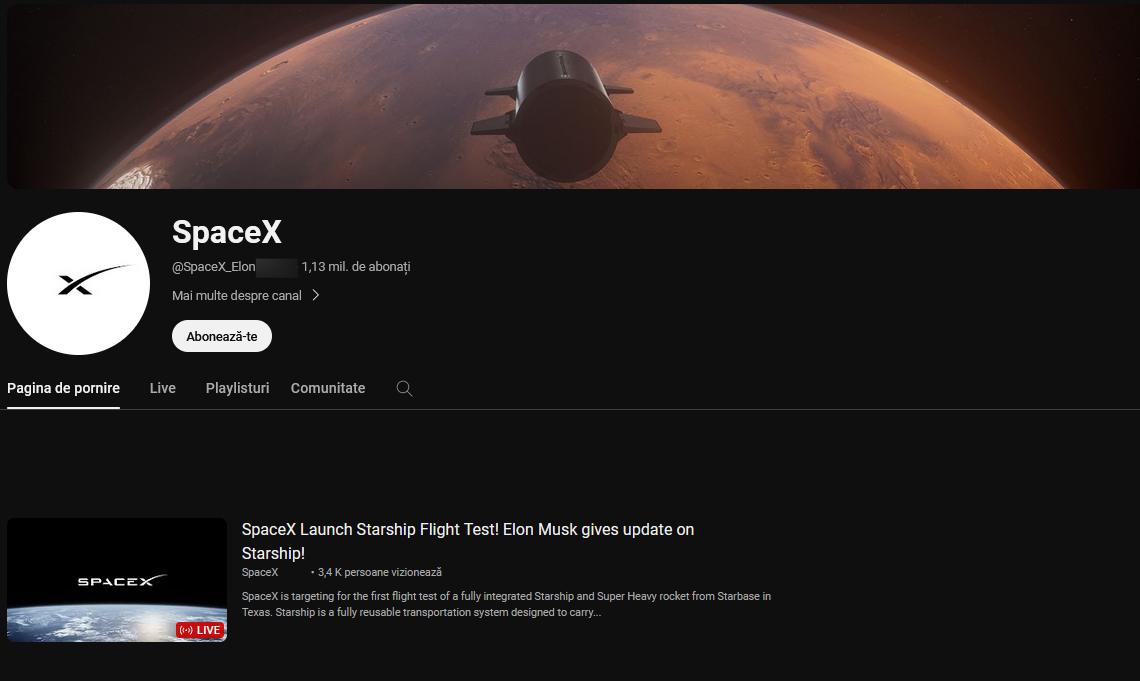This screenshot has height=681, width=1140.
Task: Expand the channel details chevron arrow
Action: [316, 295]
